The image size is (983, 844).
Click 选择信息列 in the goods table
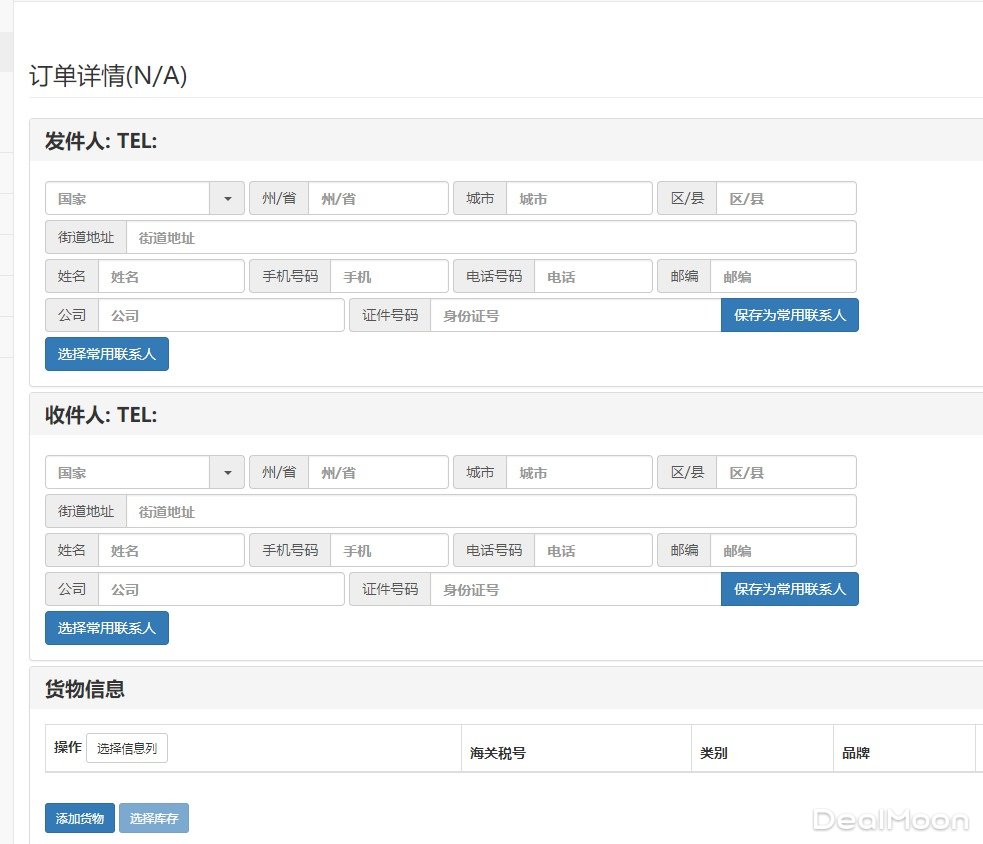(x=127, y=748)
